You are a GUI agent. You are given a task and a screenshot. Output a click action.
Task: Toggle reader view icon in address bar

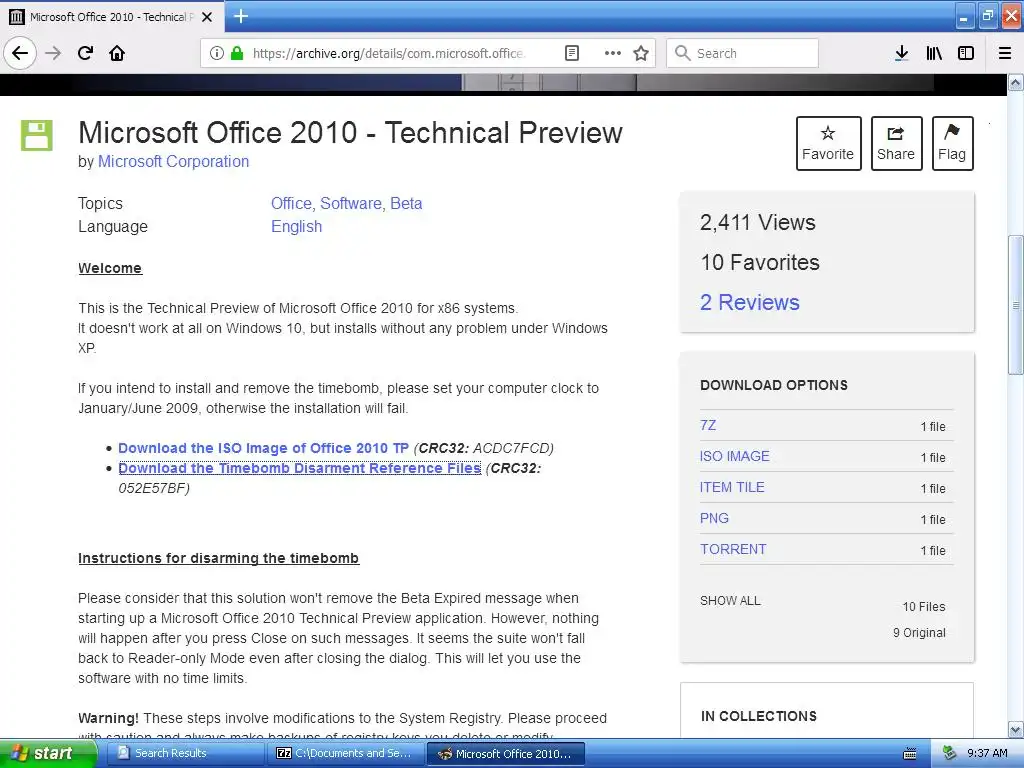pyautogui.click(x=571, y=53)
